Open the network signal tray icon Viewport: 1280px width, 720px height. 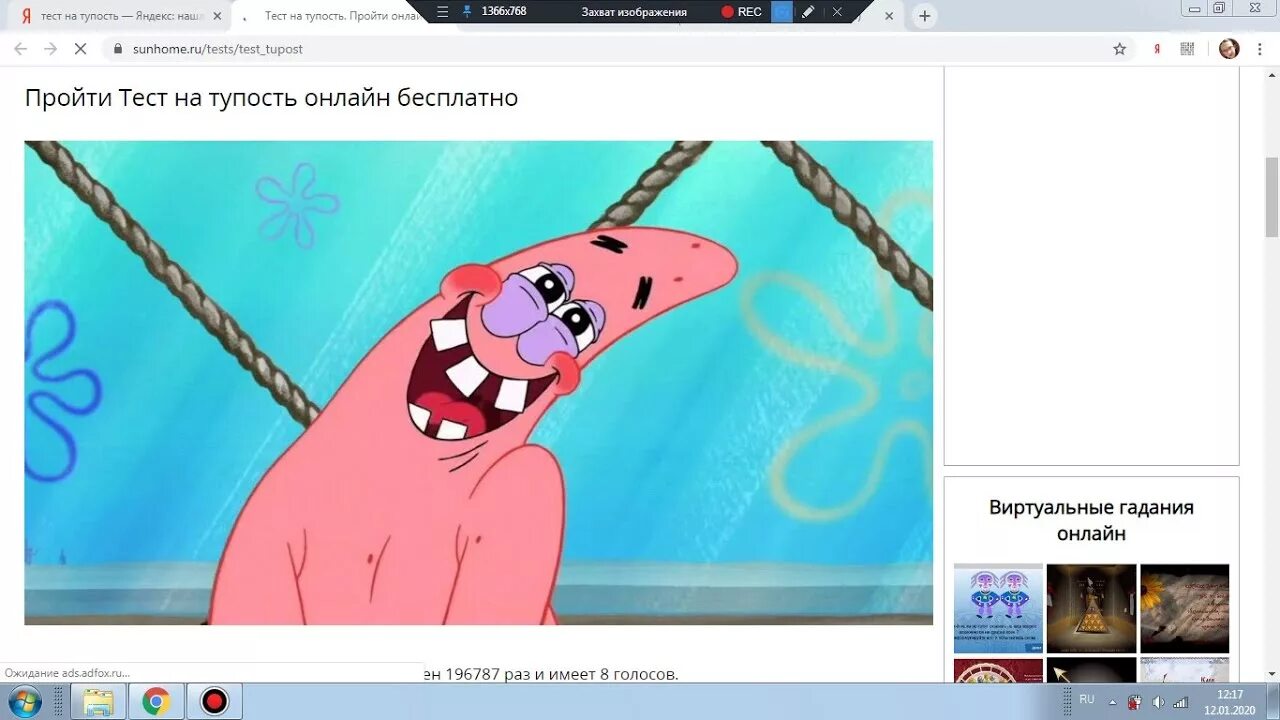pyautogui.click(x=1180, y=702)
